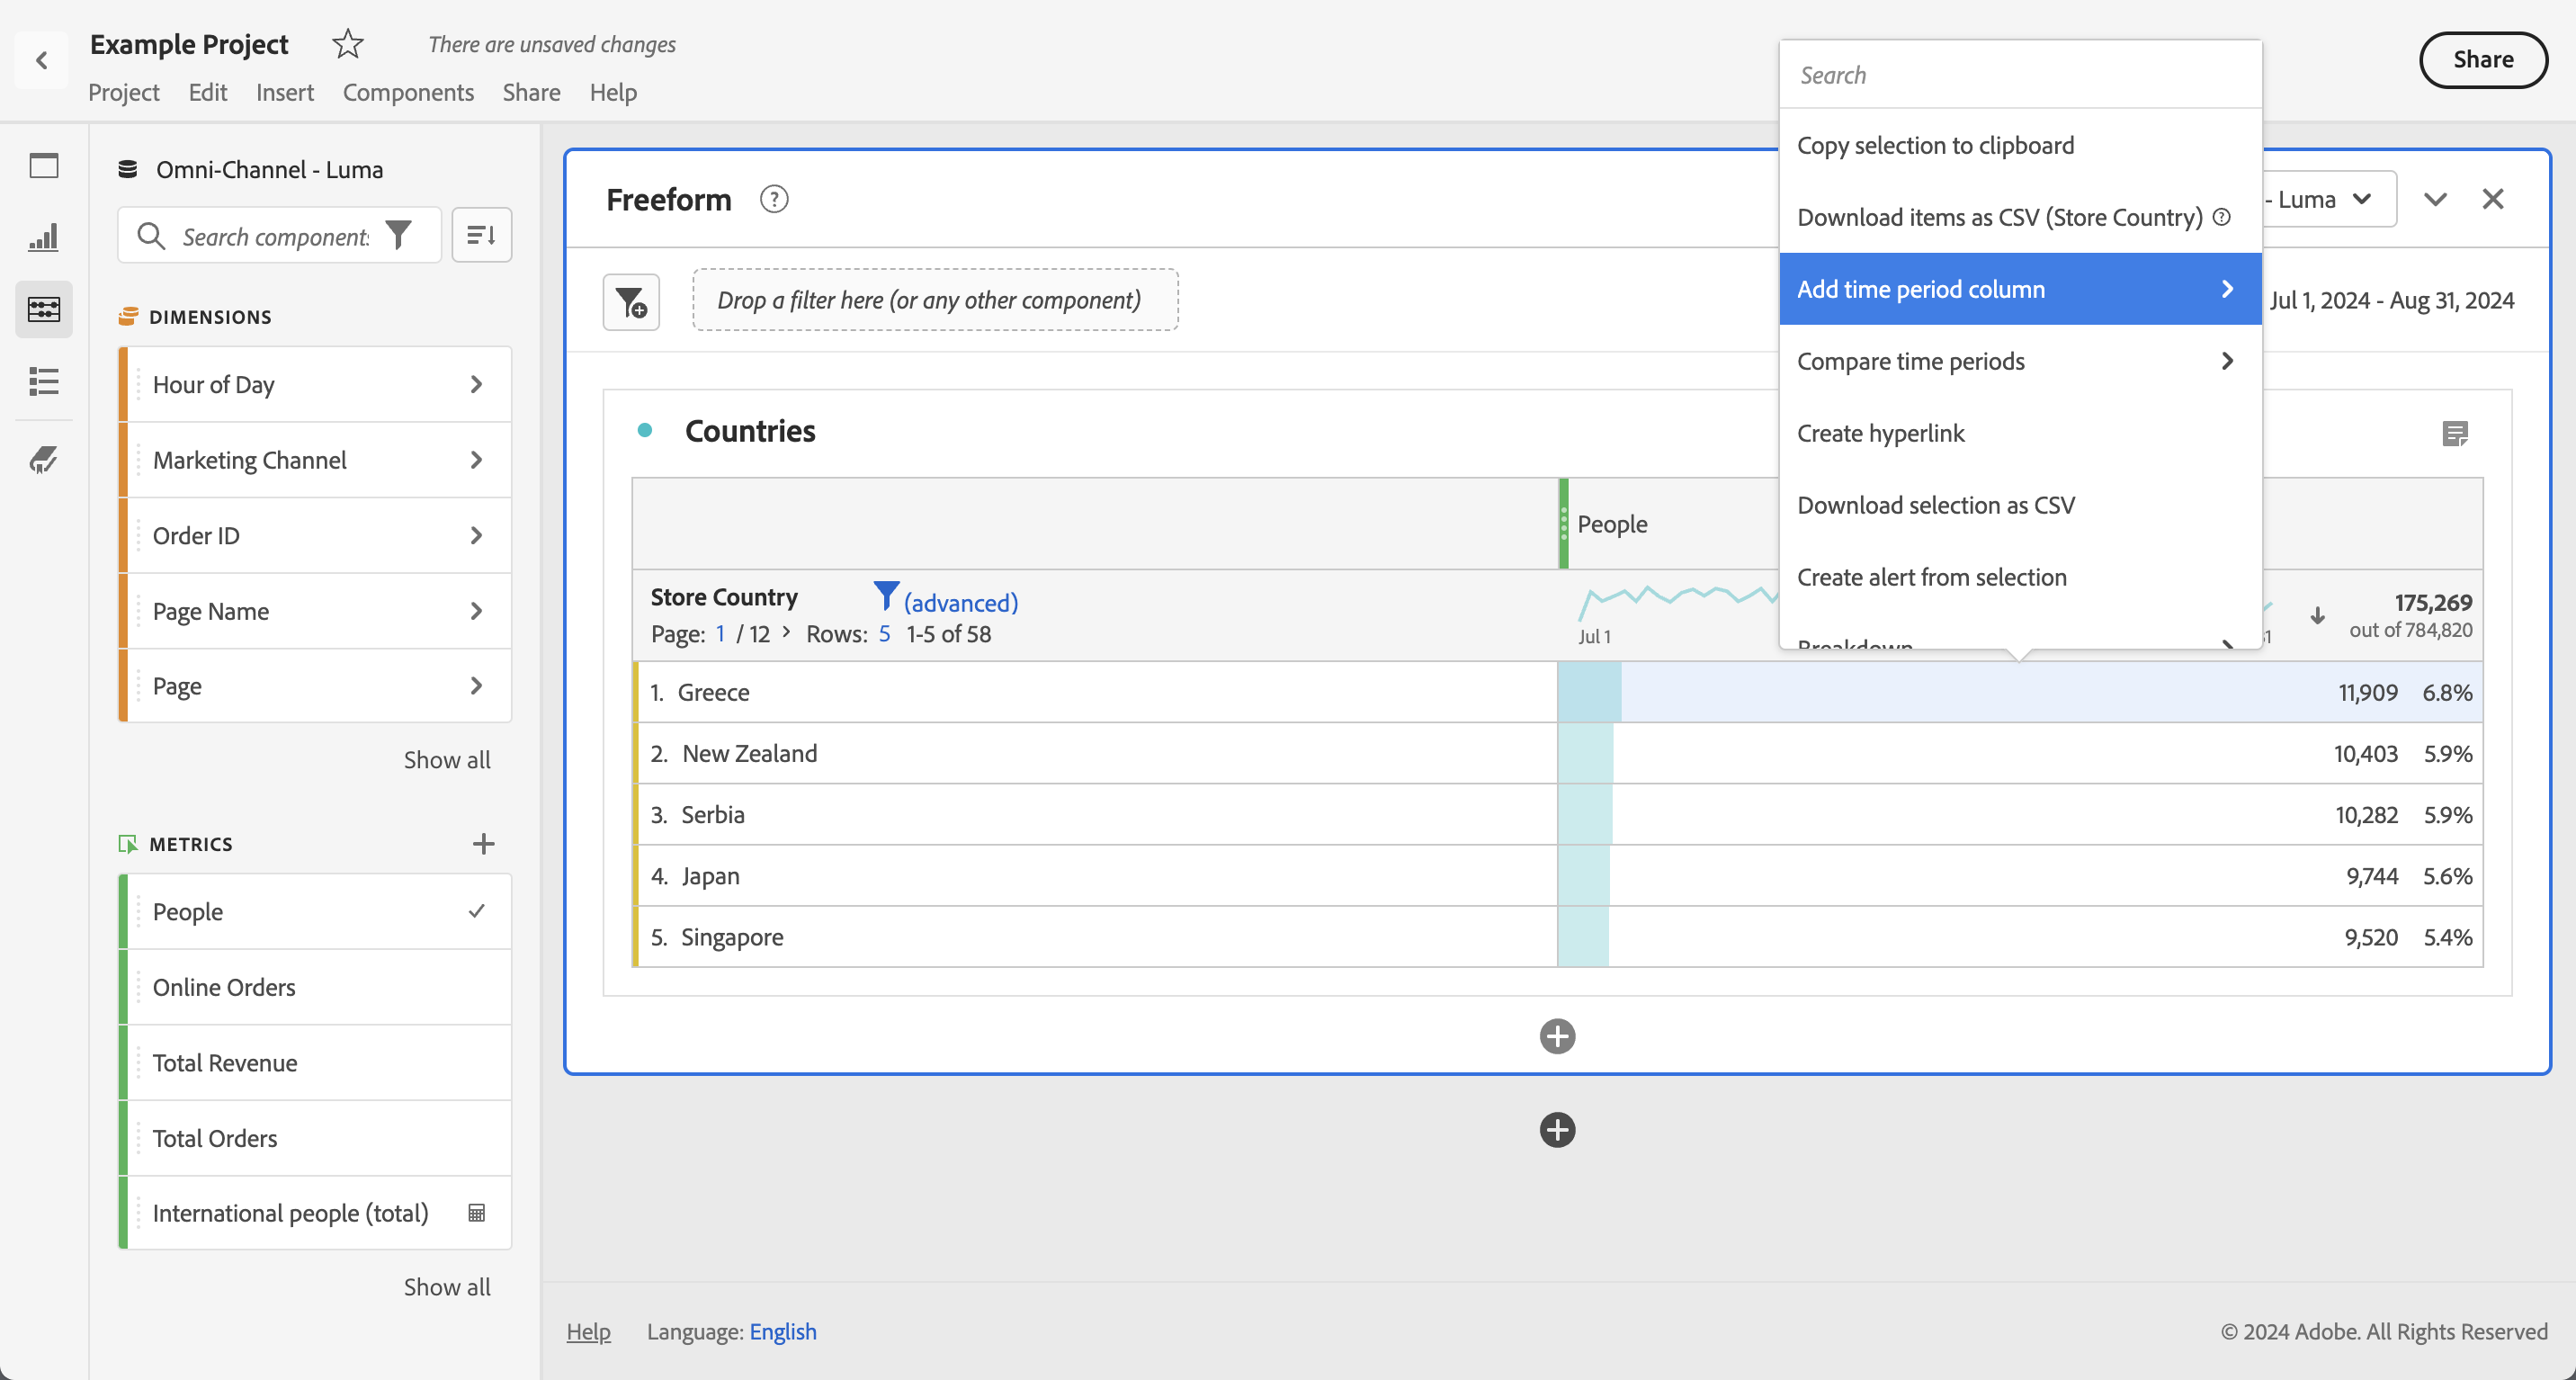Screen dimensions: 2576x1380
Task: Click the Countries table notes icon
Action: click(2454, 433)
